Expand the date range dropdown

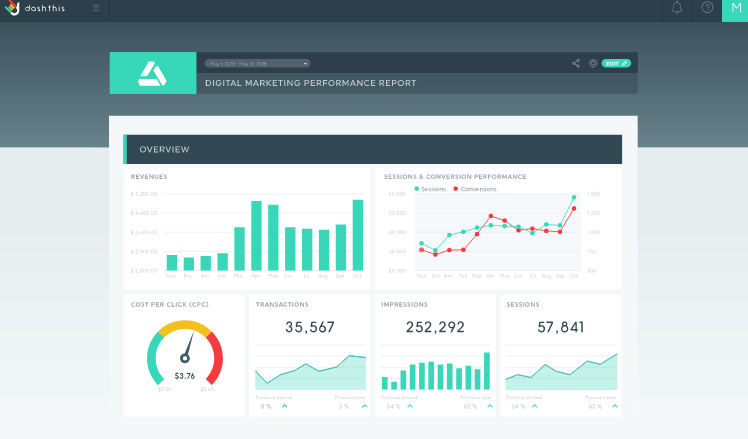(258, 63)
